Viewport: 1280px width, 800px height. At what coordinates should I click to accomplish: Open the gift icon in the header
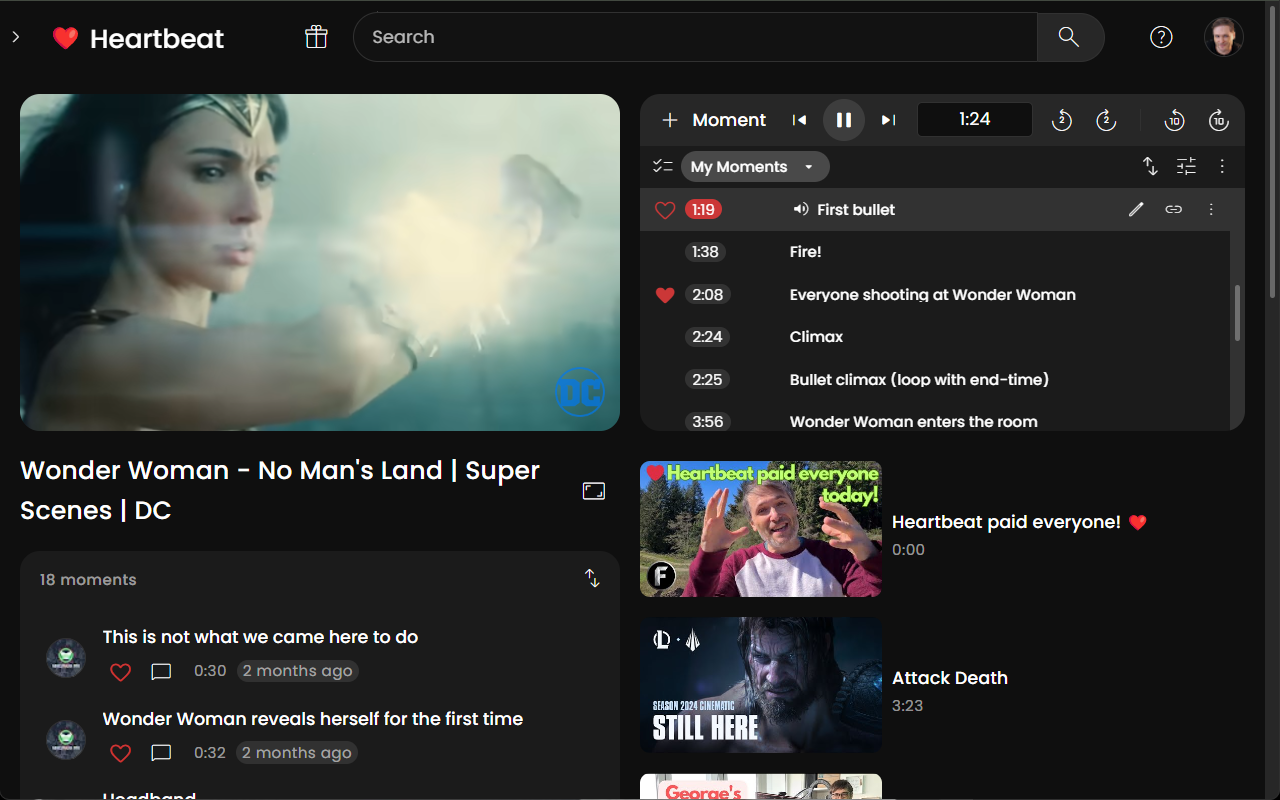316,37
